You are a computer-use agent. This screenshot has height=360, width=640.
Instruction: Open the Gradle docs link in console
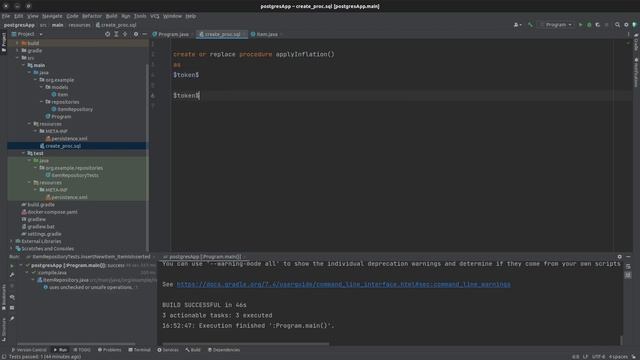pos(343,284)
